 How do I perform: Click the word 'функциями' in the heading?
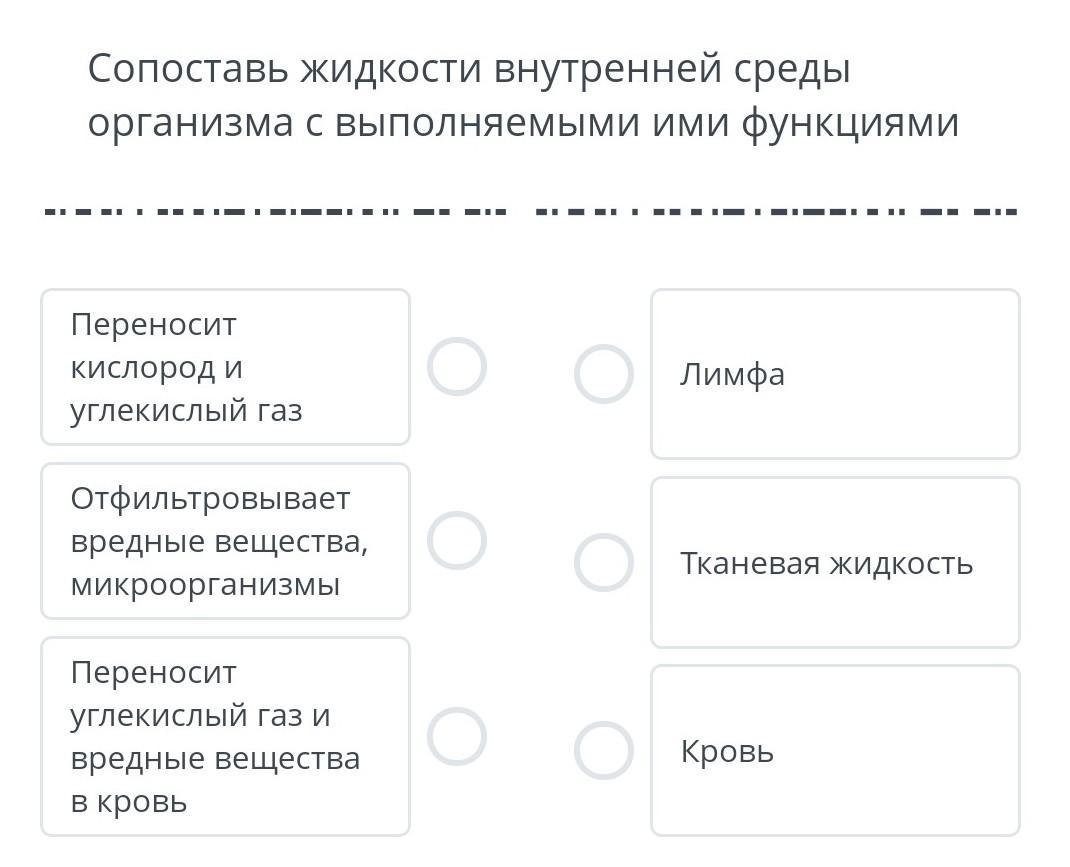(851, 123)
